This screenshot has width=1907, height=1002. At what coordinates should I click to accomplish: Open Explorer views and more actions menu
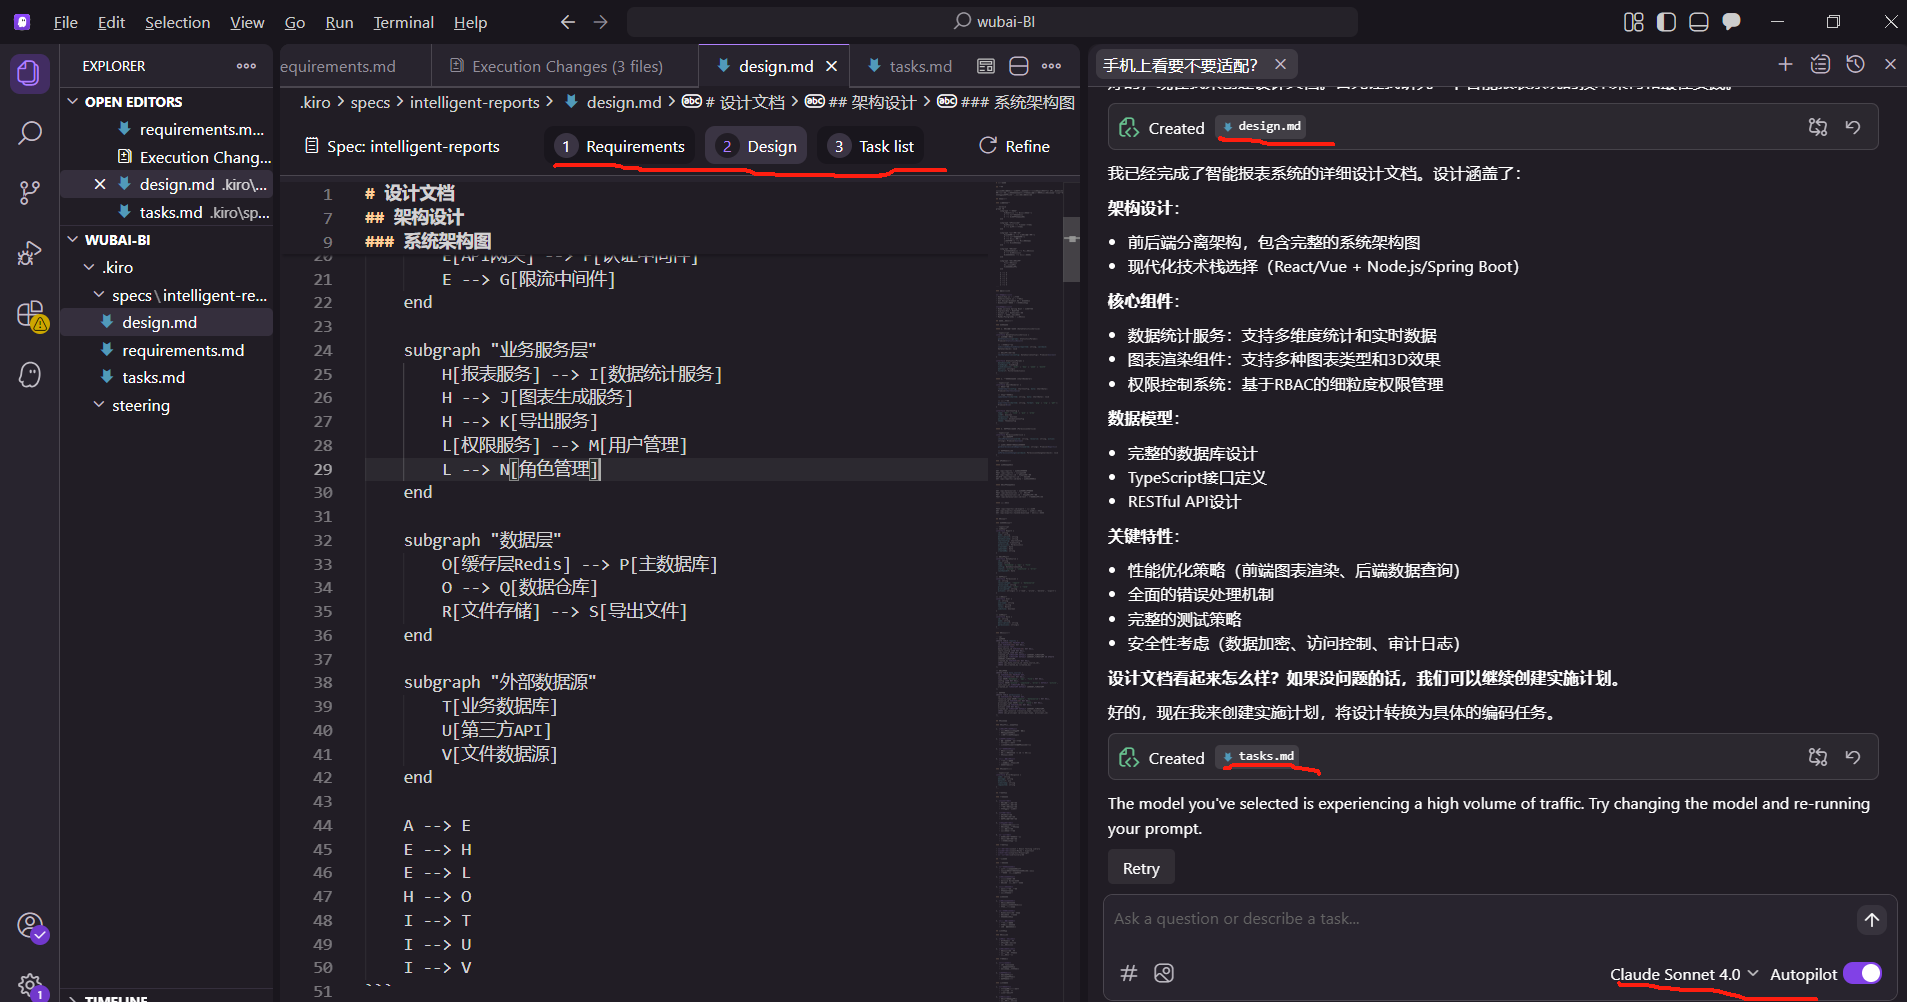[246, 66]
